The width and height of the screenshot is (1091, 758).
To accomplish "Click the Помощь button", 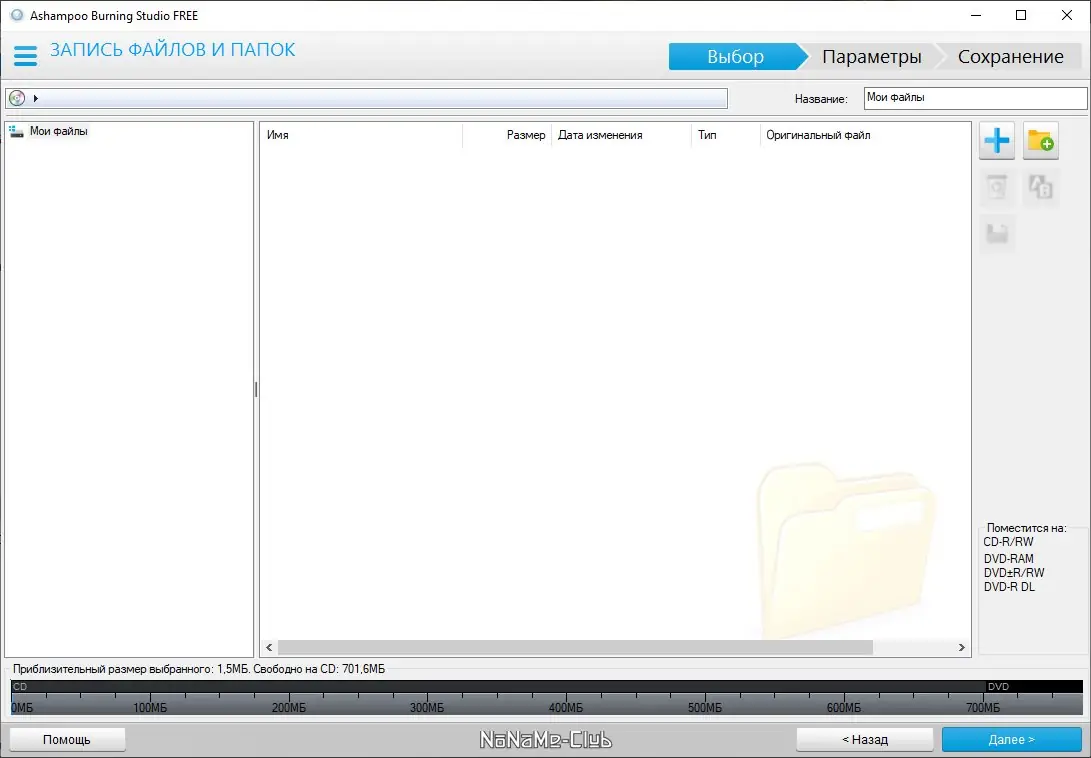I will click(67, 739).
